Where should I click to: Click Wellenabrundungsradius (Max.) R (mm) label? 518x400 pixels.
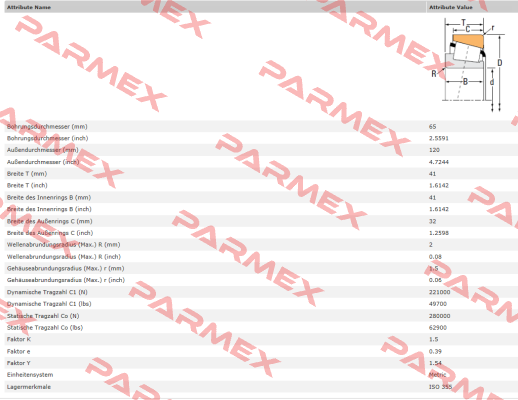point(63,245)
